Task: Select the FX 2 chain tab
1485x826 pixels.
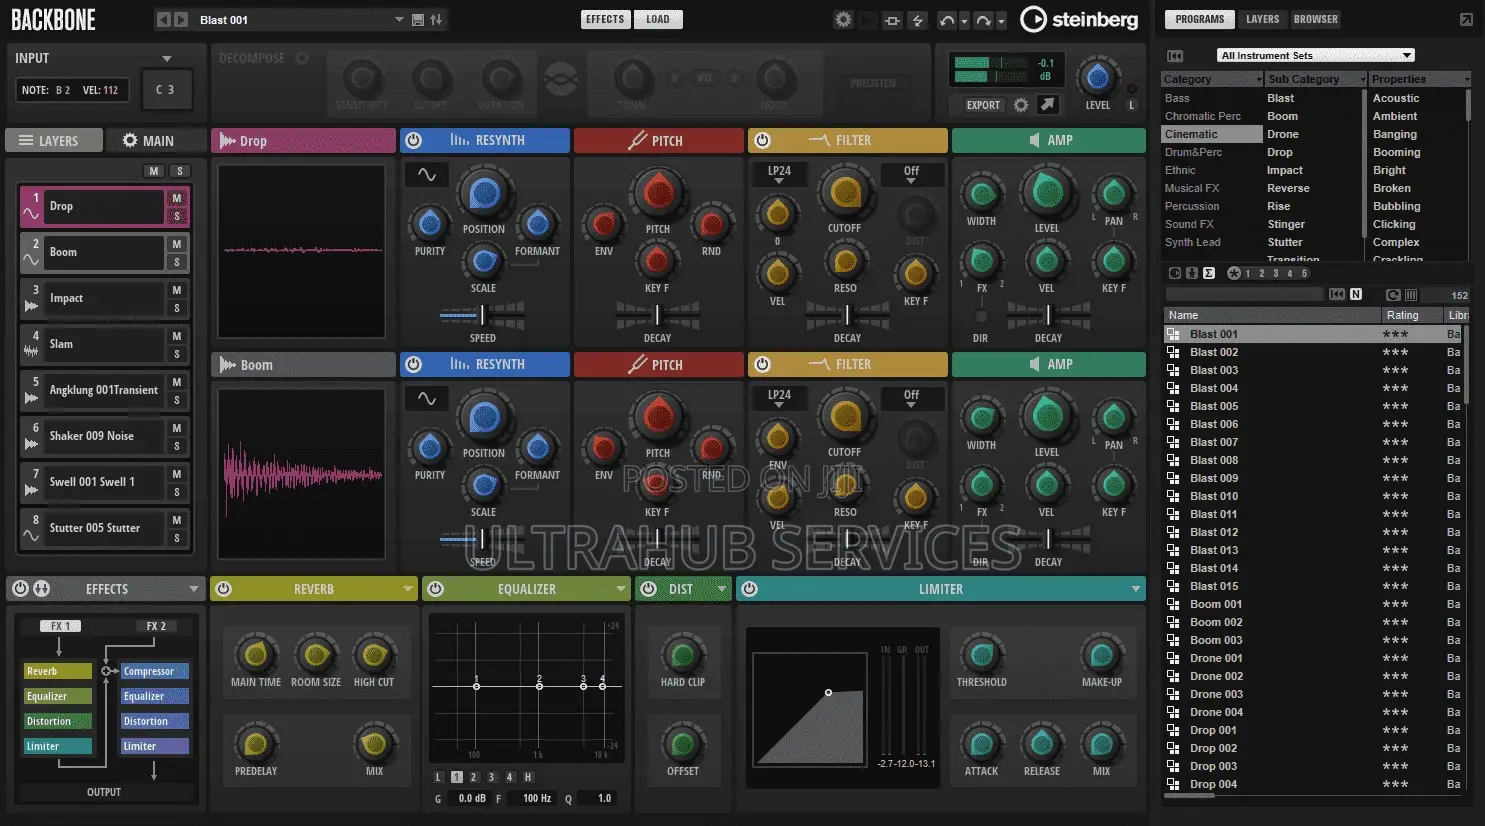Action: point(156,626)
